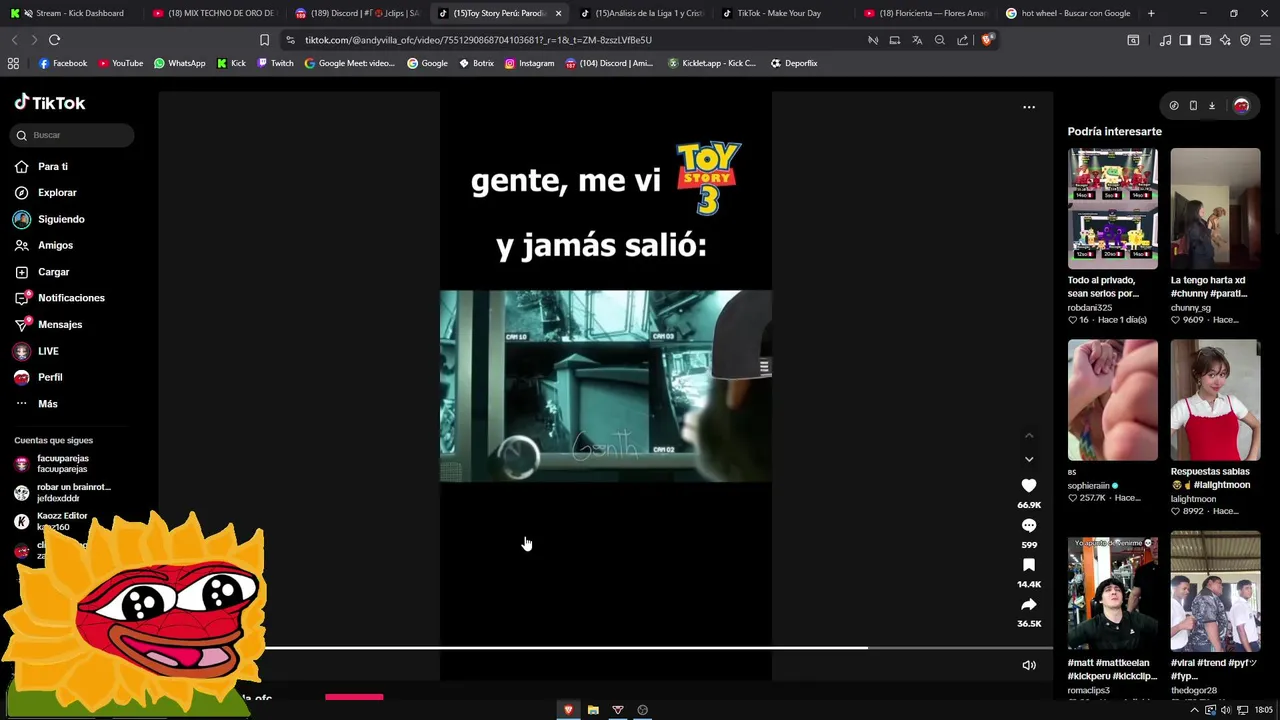This screenshot has height=720, width=1280.
Task: Reload the page with the refresh icon
Action: (54, 40)
